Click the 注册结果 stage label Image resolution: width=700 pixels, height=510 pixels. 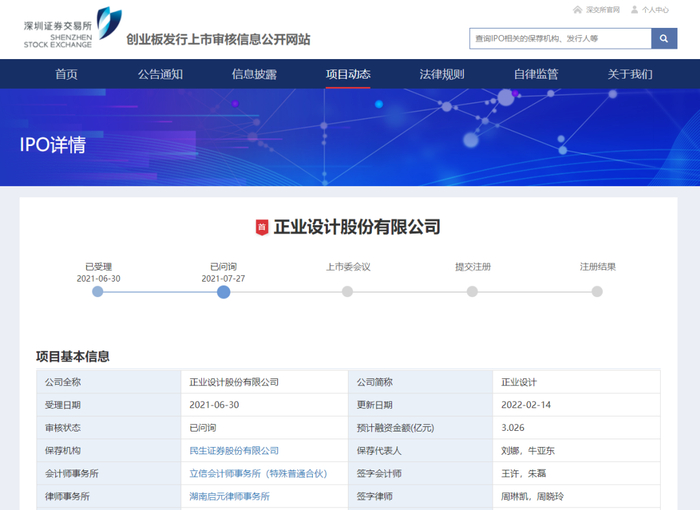[598, 267]
